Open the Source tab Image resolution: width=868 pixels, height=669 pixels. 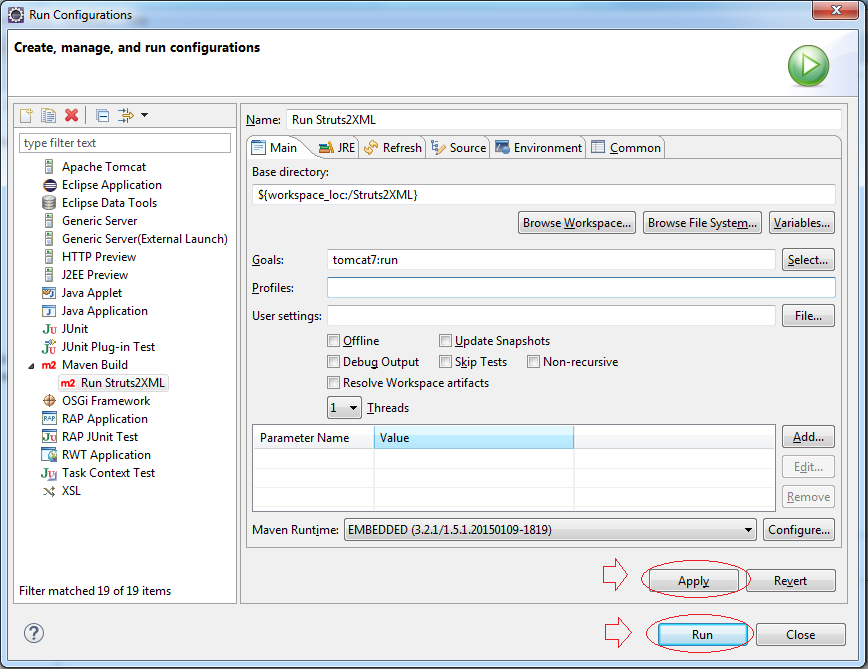pyautogui.click(x=459, y=148)
